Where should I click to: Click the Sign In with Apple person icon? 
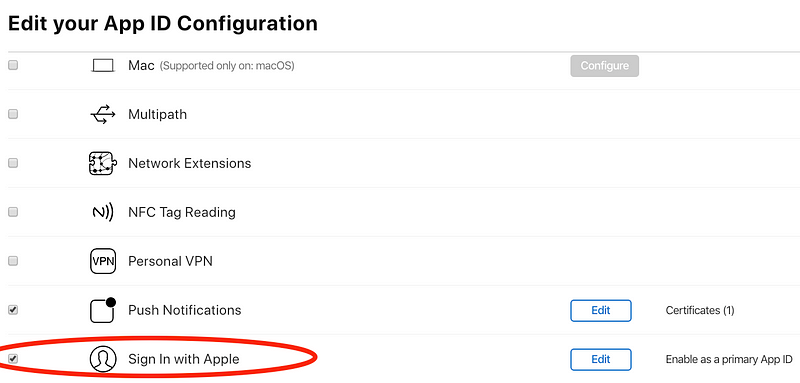tap(103, 359)
